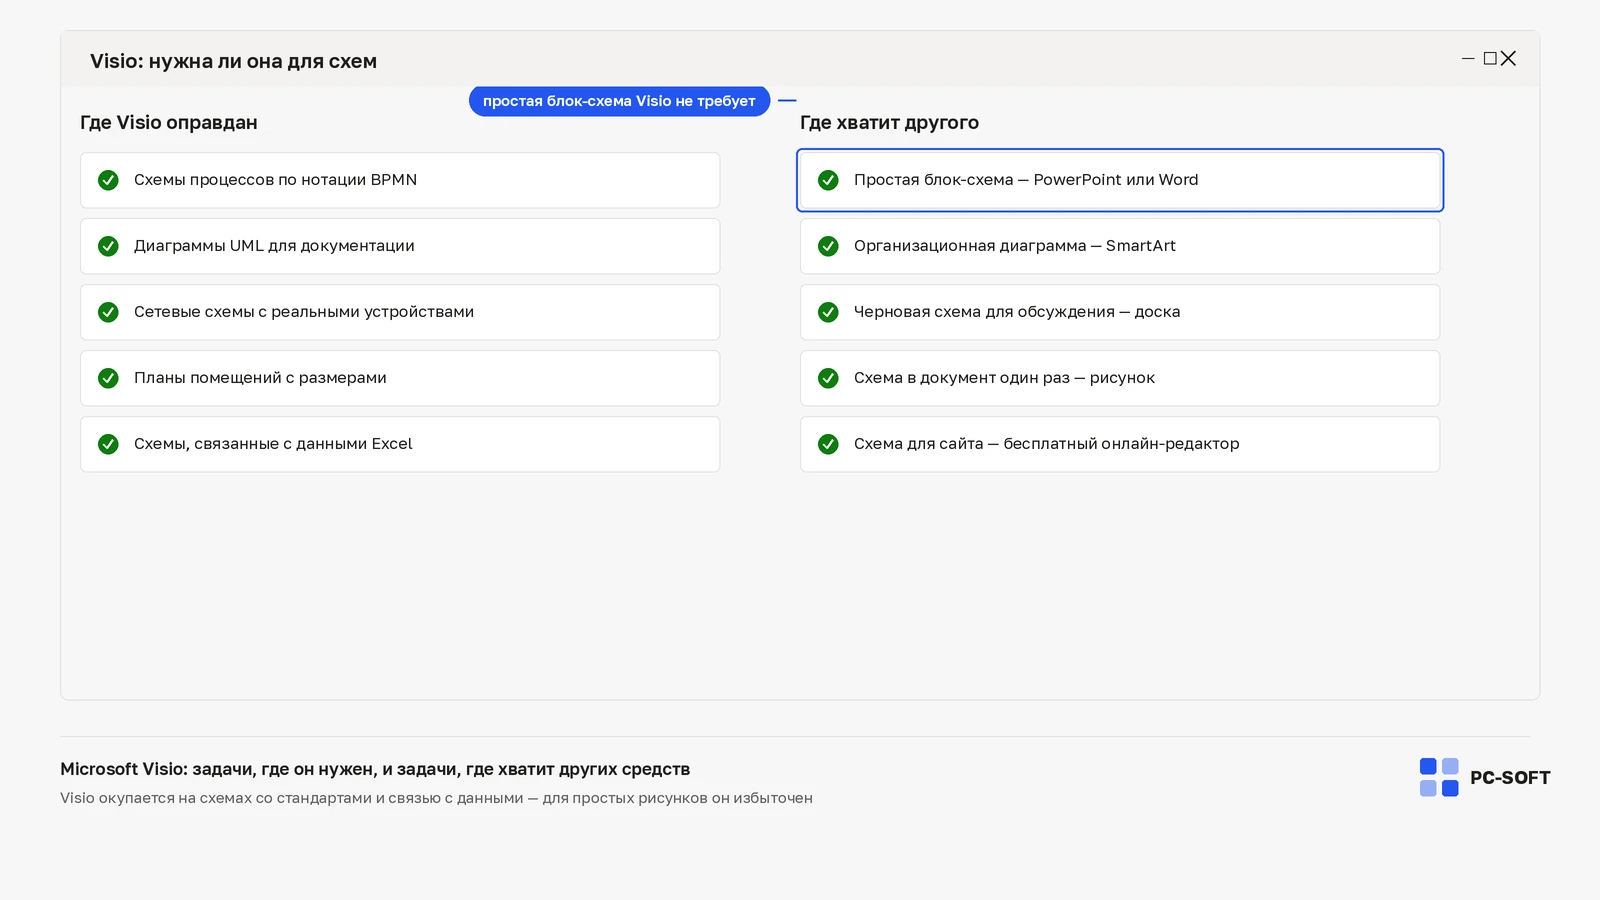This screenshot has height=900, width=1600.
Task: Select the text "Организационная диаграмма — SmartArt"
Action: [1015, 246]
